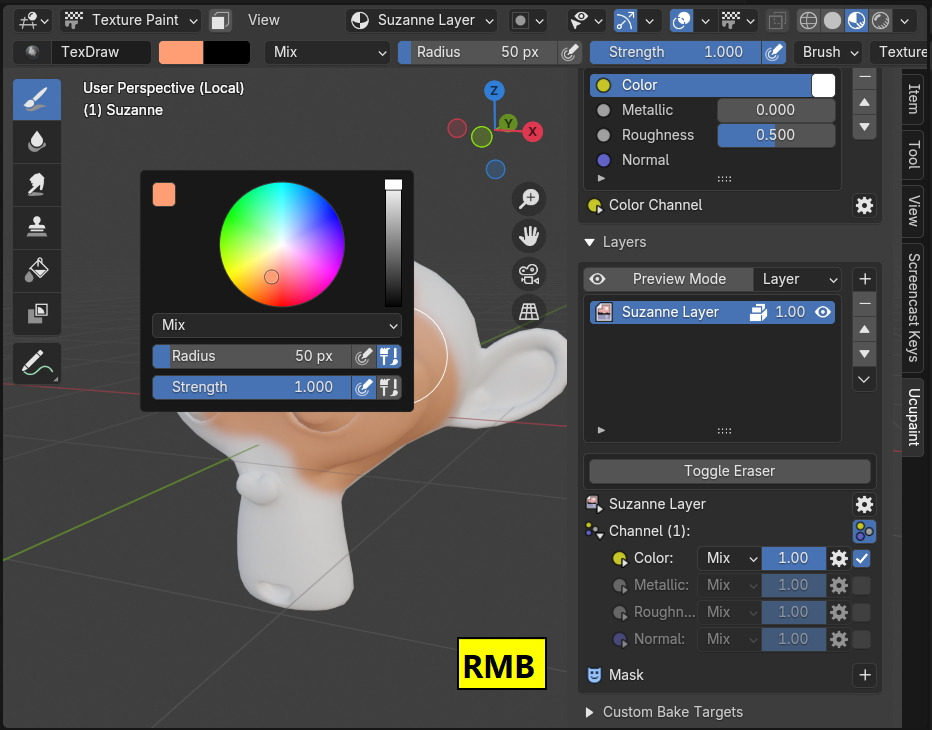Image resolution: width=932 pixels, height=730 pixels.
Task: Open Suzanne Layer settings gear
Action: click(864, 505)
